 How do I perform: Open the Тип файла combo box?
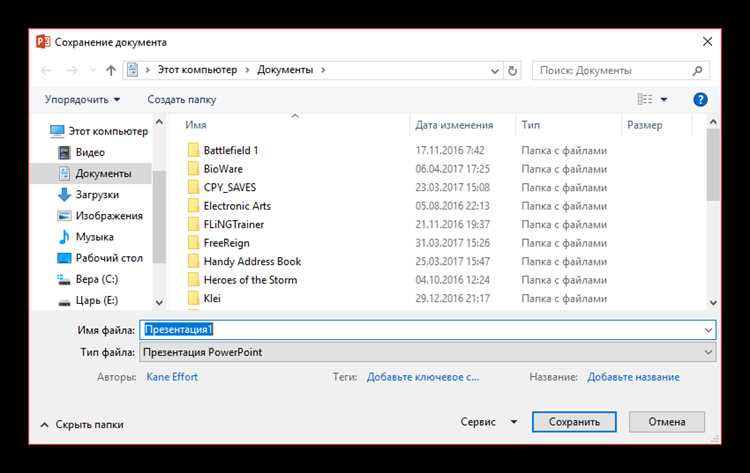point(428,352)
